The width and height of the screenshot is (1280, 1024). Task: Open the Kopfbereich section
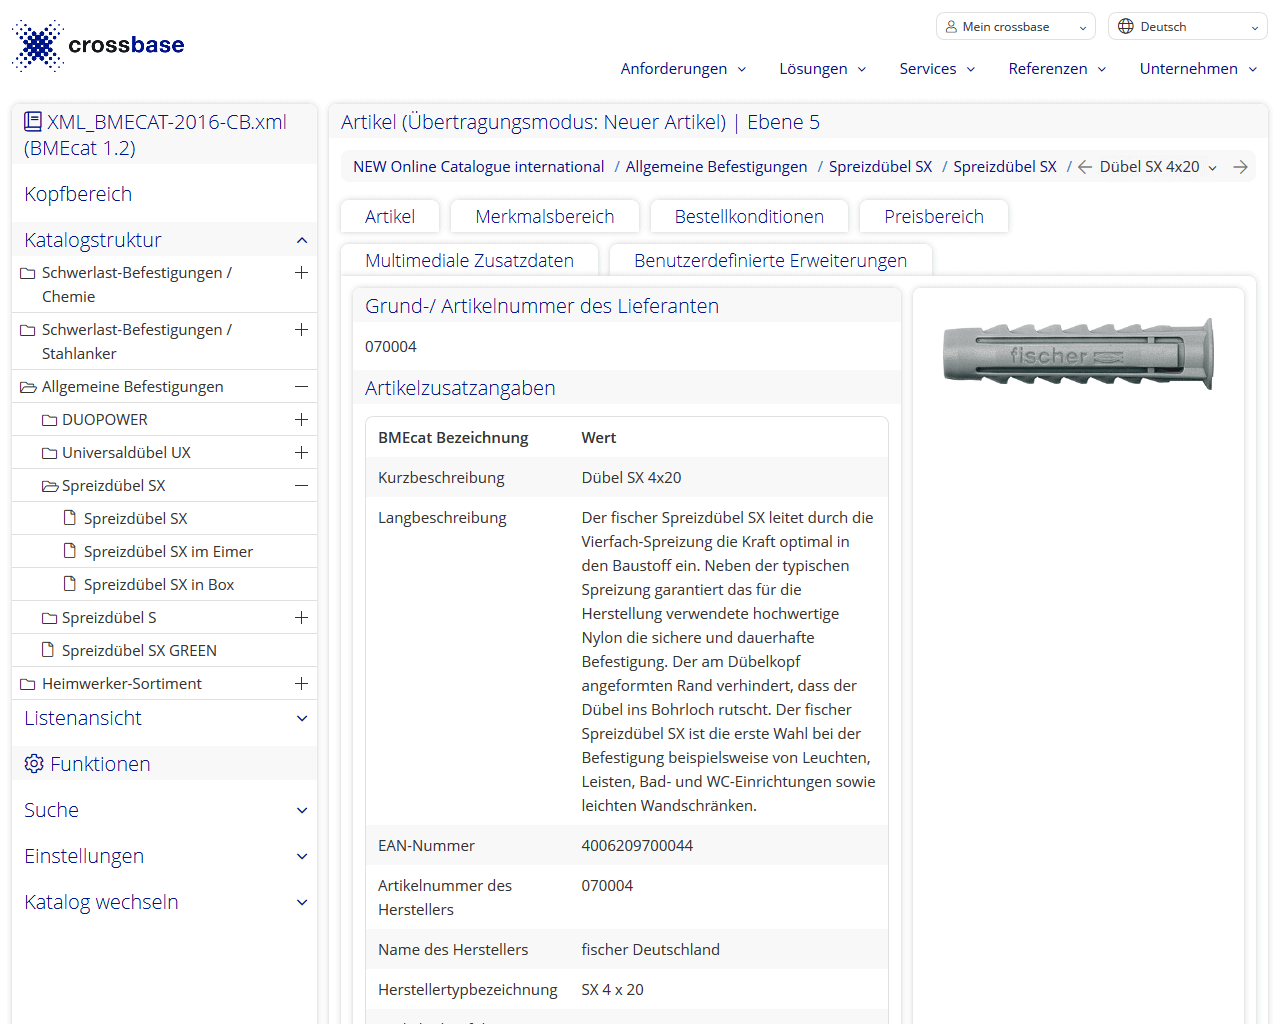tap(78, 194)
